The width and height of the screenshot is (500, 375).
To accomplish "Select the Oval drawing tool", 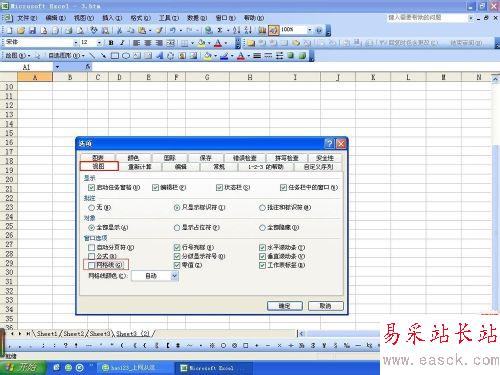I will point(126,56).
